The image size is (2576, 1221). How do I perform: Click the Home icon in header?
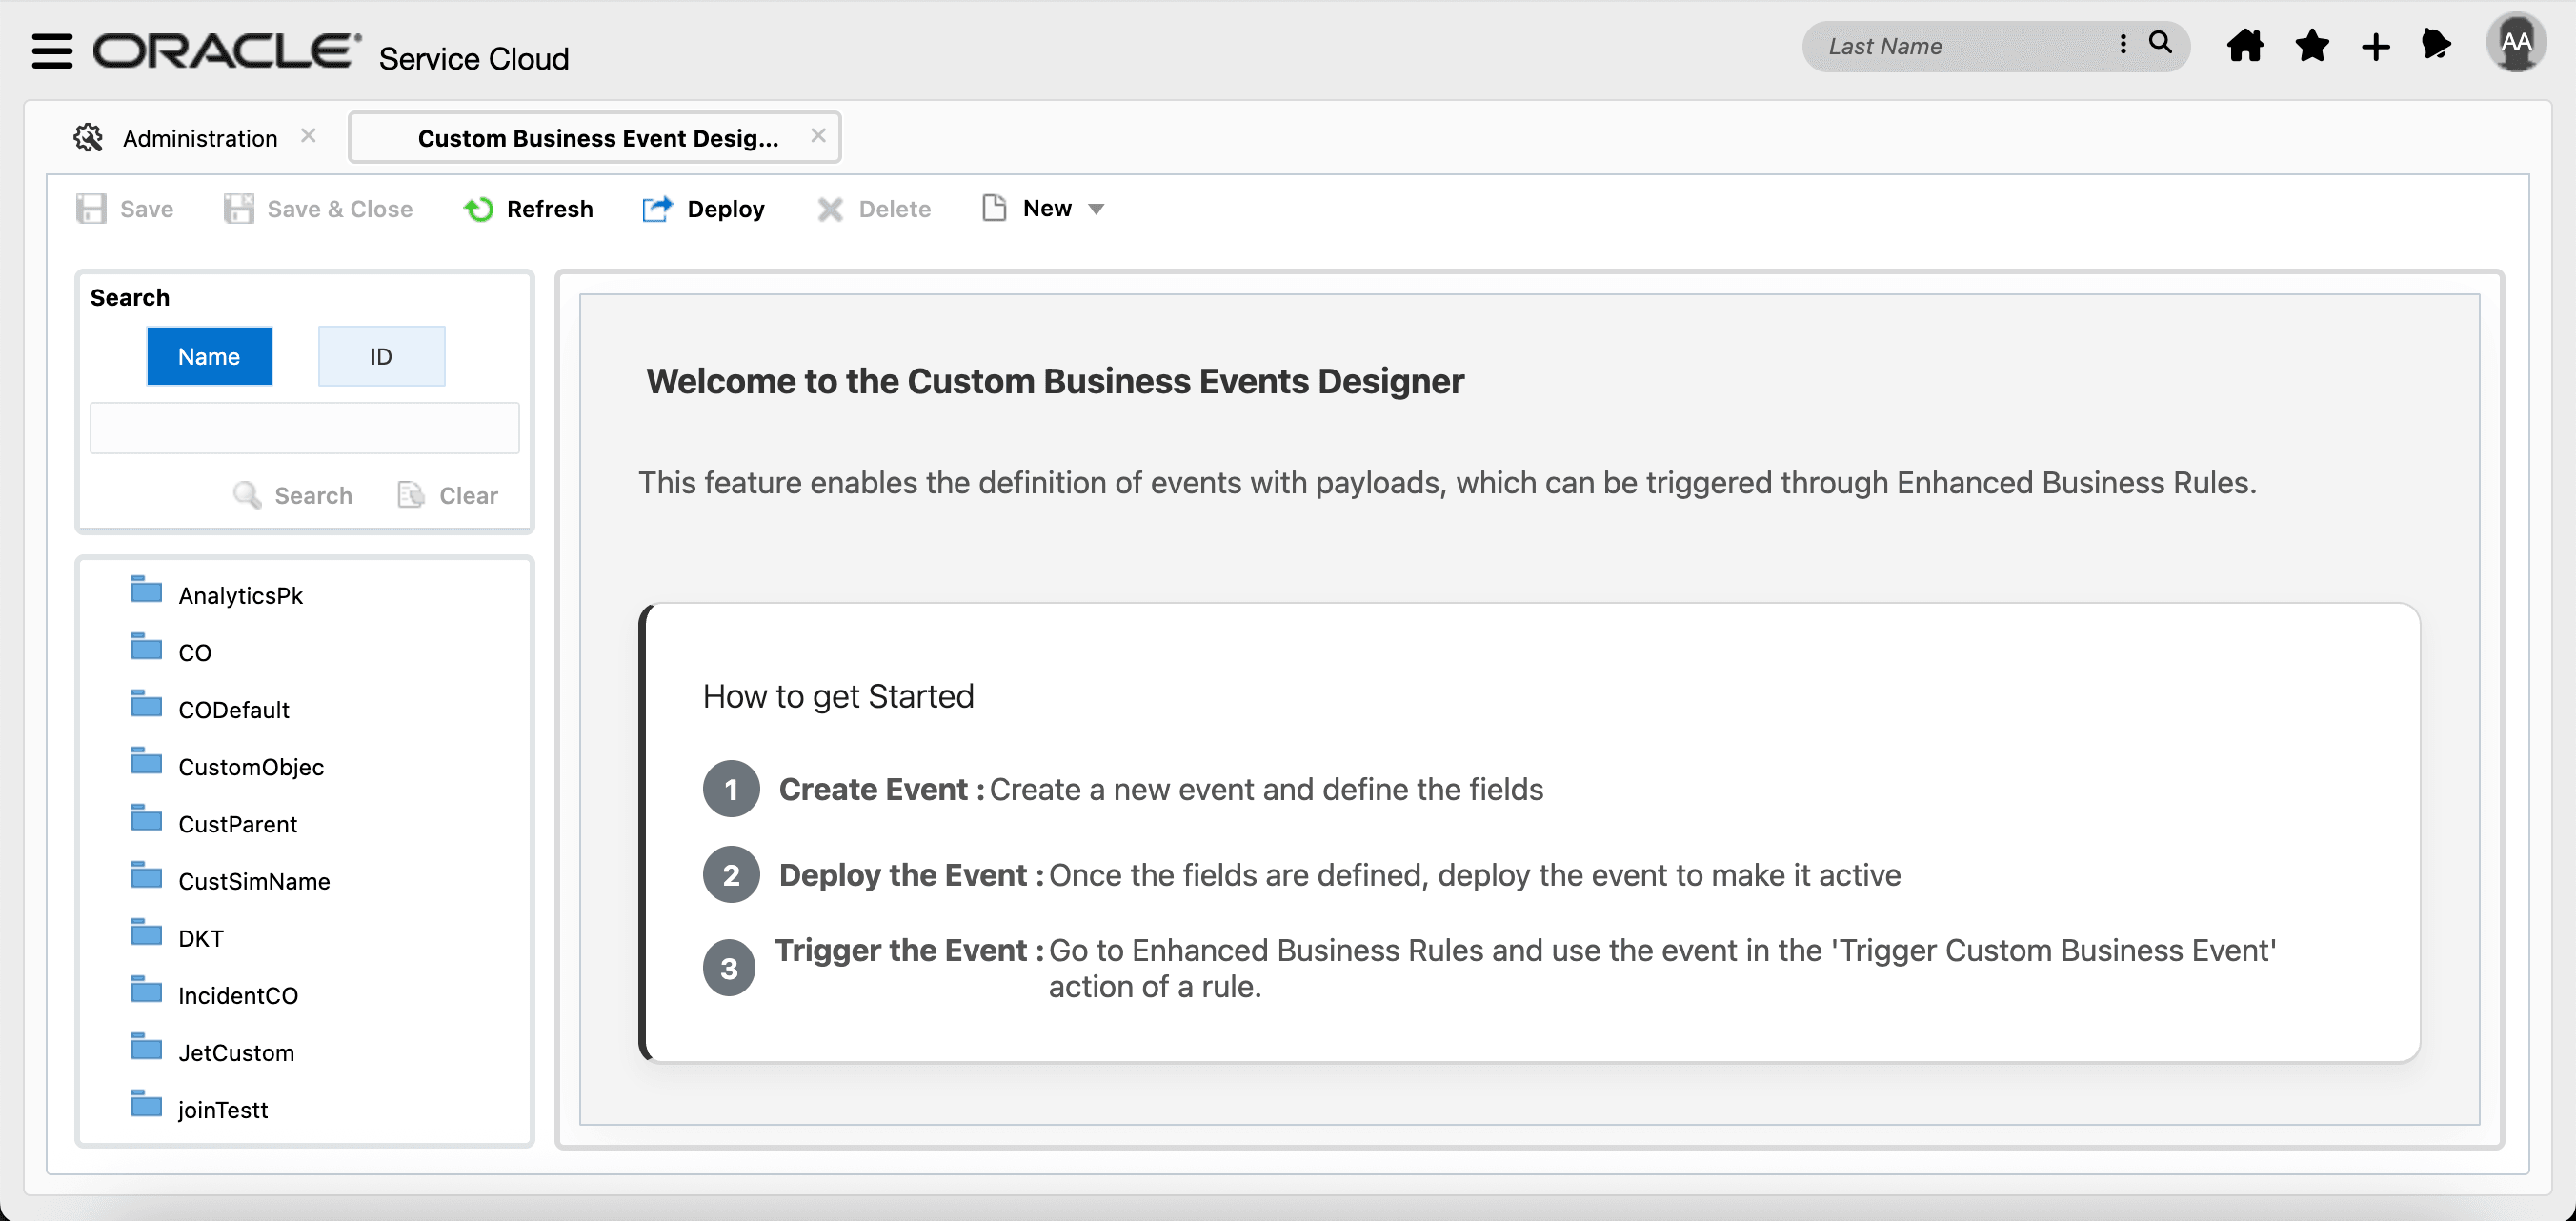(2245, 46)
